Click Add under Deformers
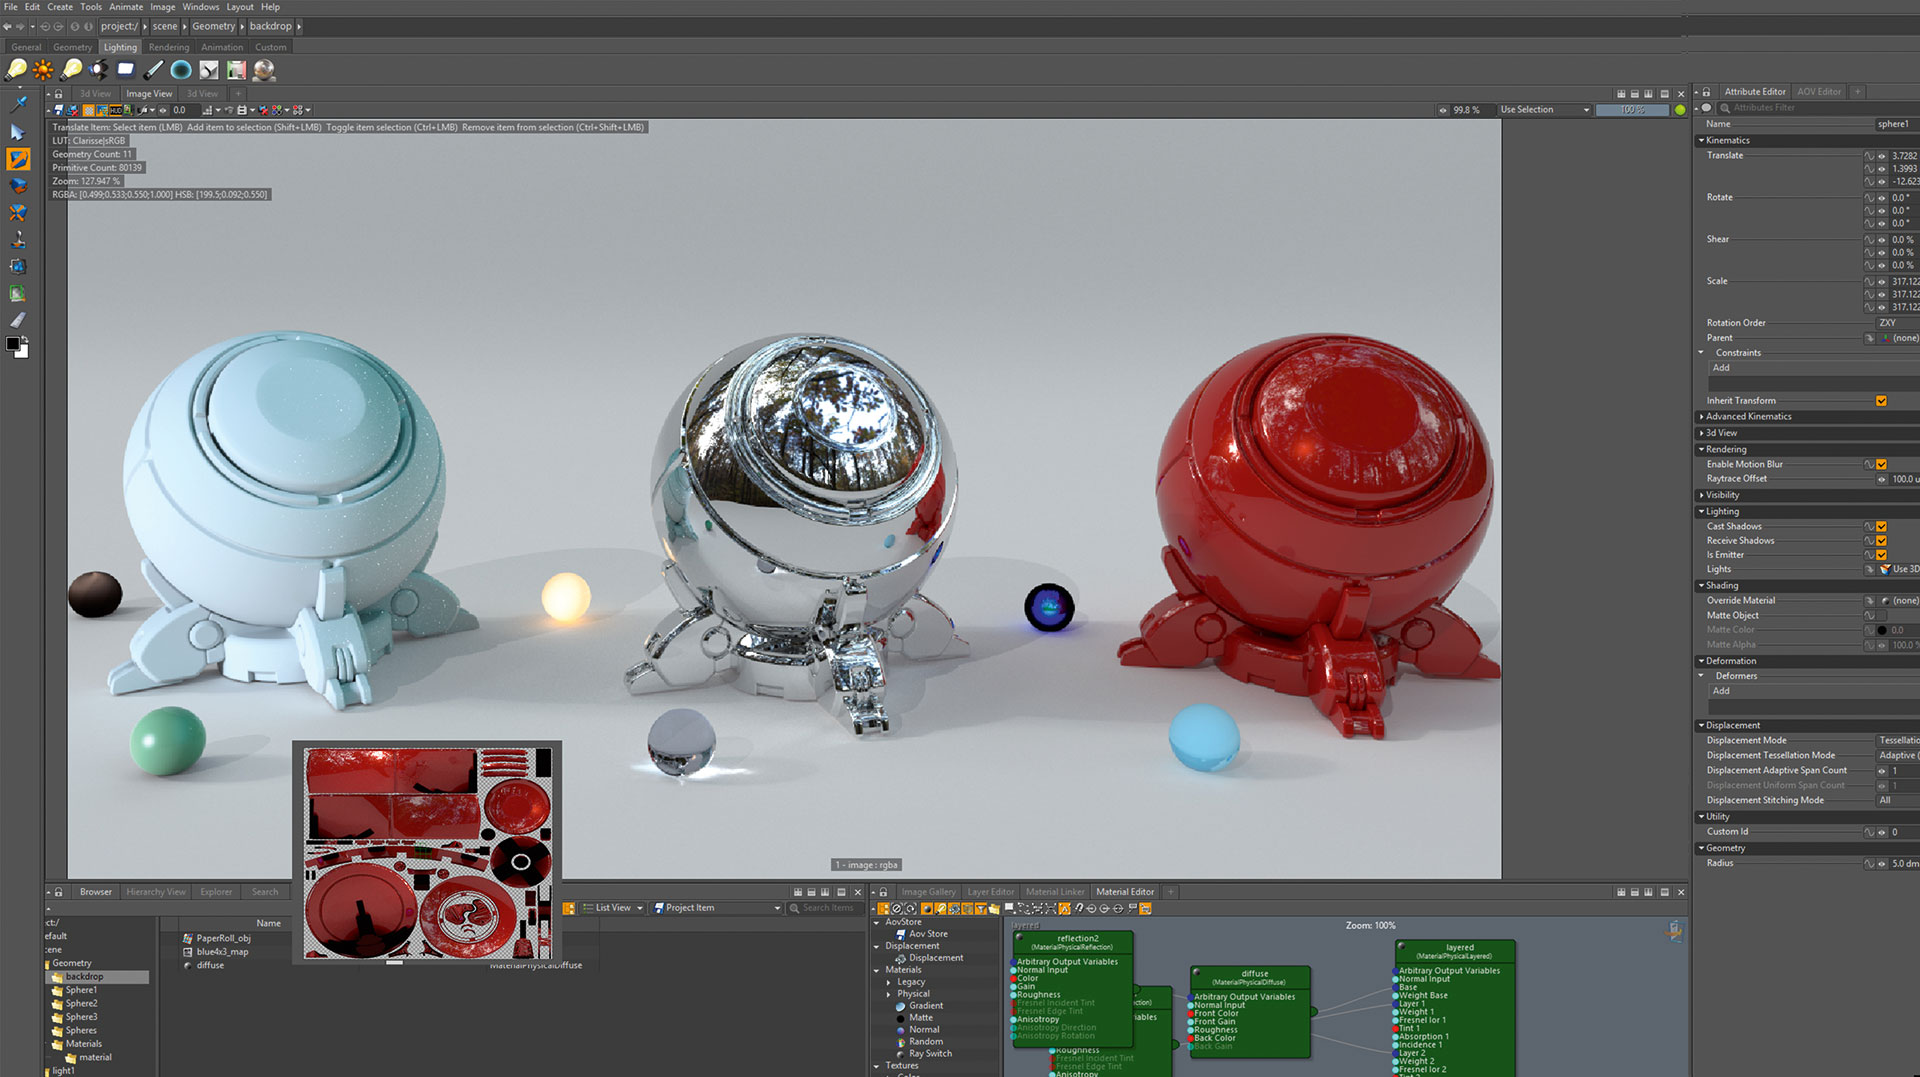The image size is (1920, 1077). pyautogui.click(x=1721, y=691)
